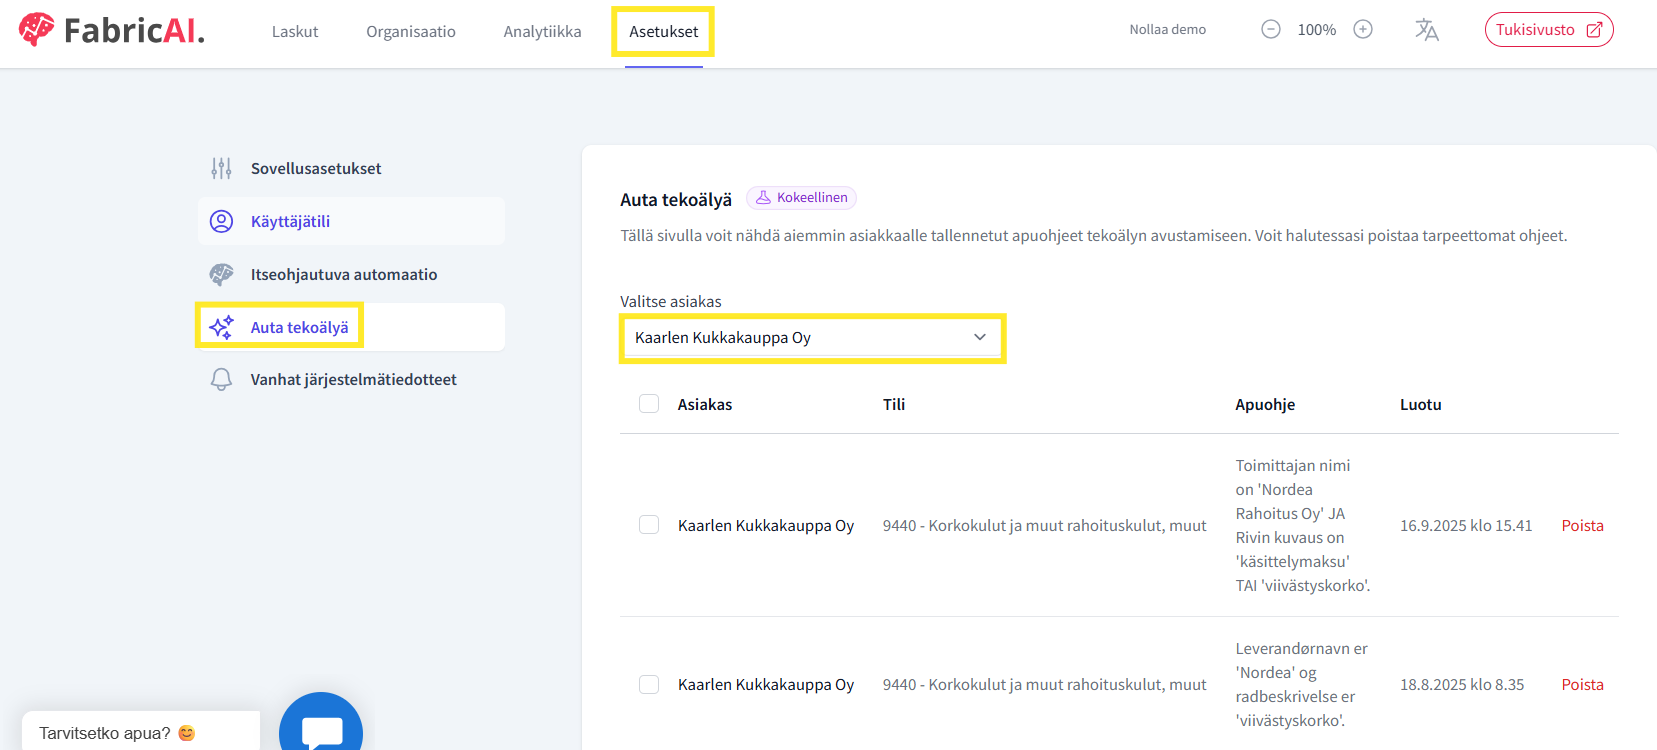The width and height of the screenshot is (1657, 750).
Task: Click the Sovellusasetukset sliders icon
Action: (221, 169)
